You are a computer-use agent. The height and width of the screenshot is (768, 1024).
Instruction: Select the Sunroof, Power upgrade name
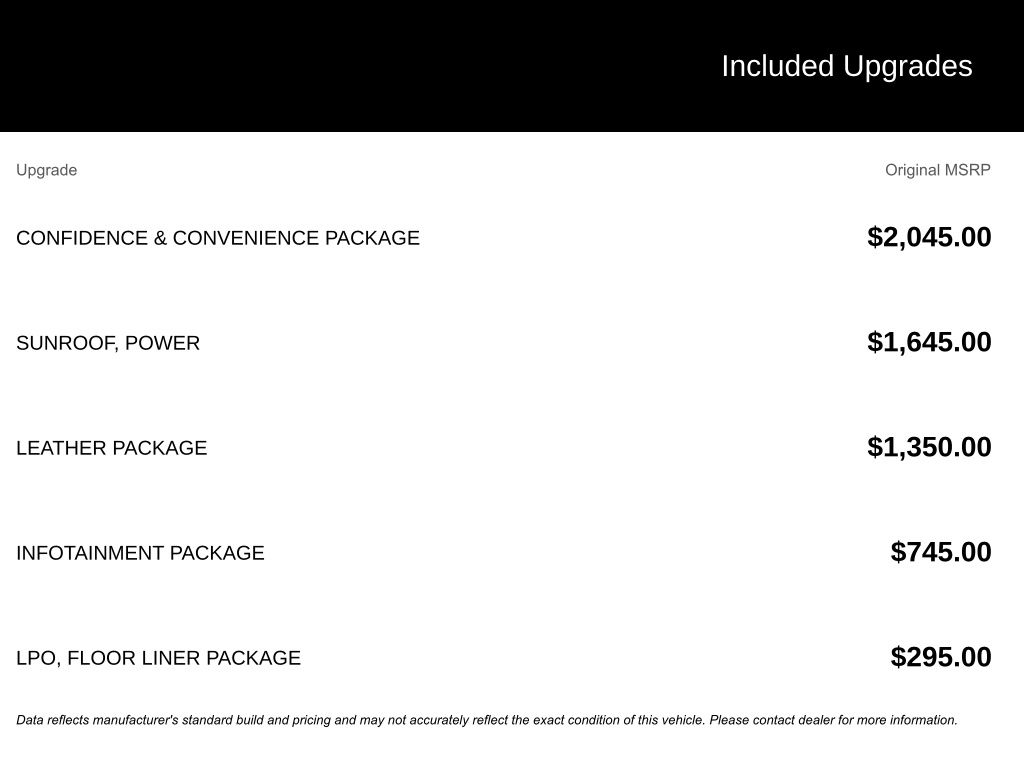[x=108, y=343]
